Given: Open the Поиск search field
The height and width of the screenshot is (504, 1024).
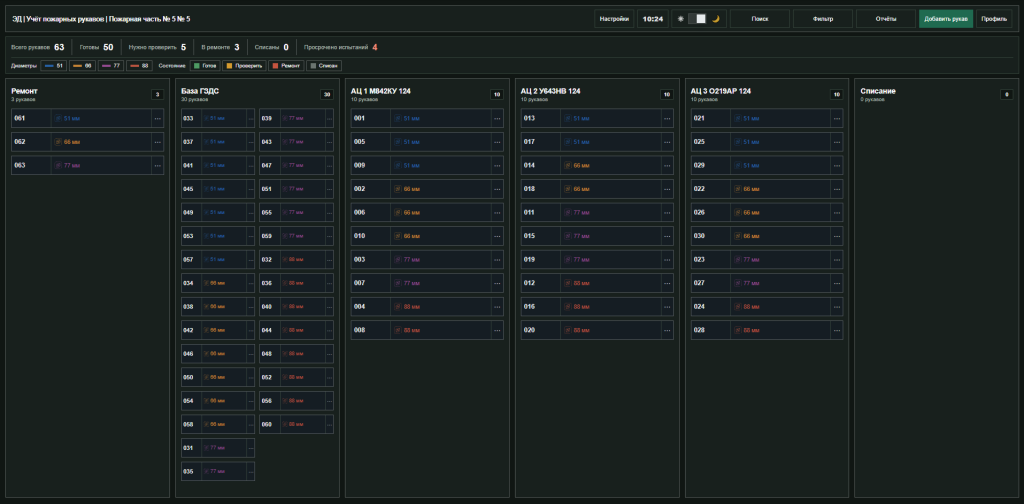Looking at the screenshot, I should [760, 19].
